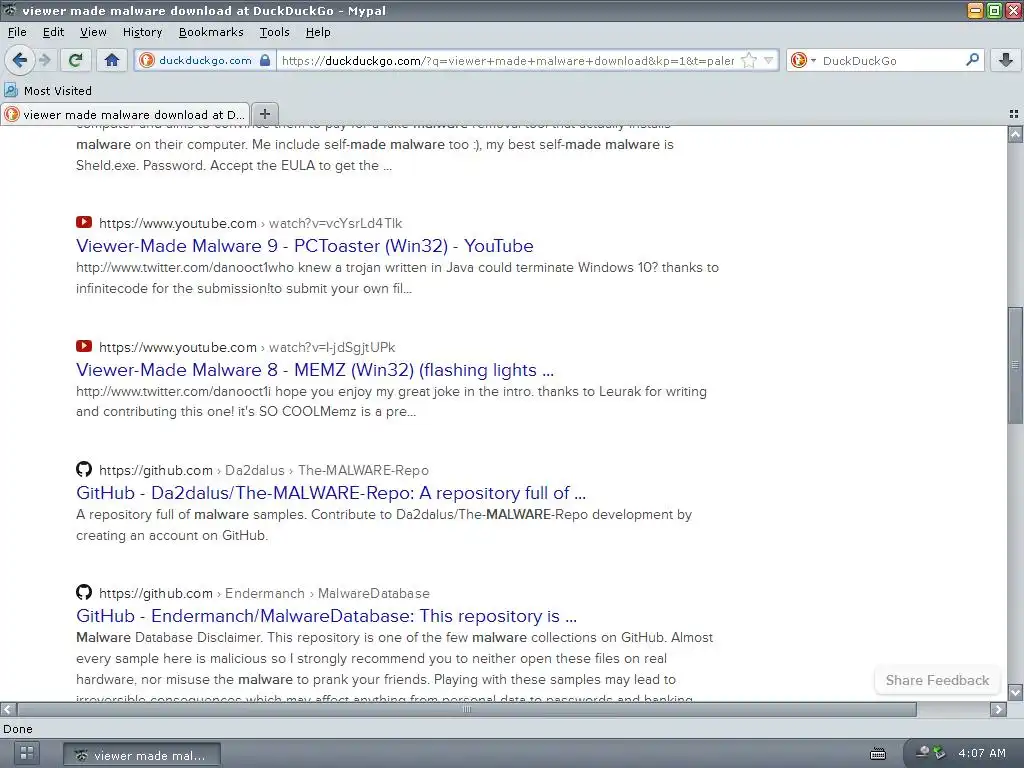Open the search engine selector dropdown
Image resolution: width=1024 pixels, height=768 pixels.
(803, 60)
